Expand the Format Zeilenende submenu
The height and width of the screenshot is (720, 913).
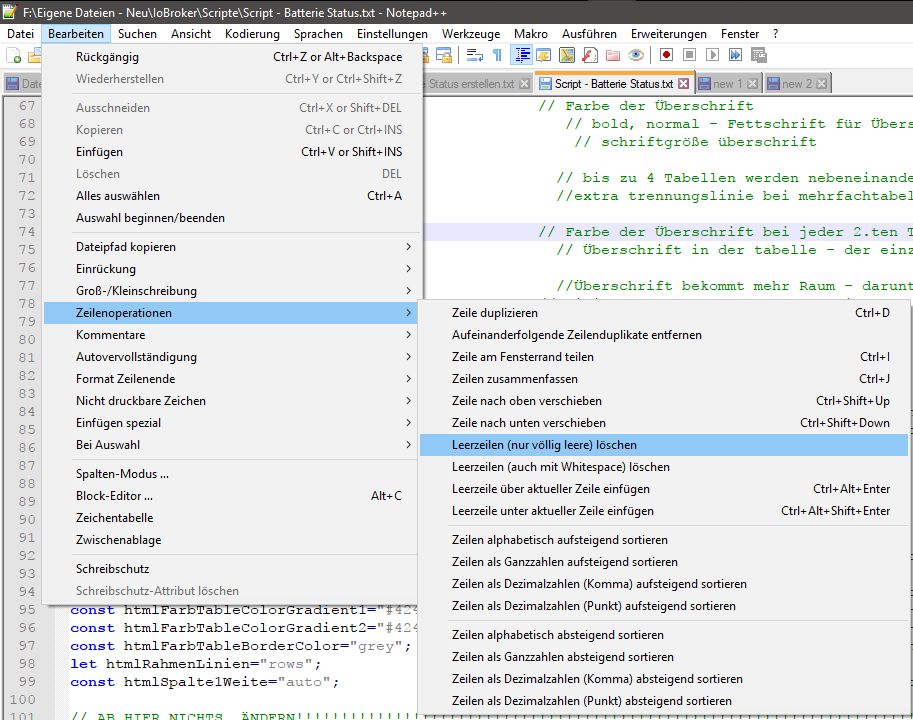point(231,379)
